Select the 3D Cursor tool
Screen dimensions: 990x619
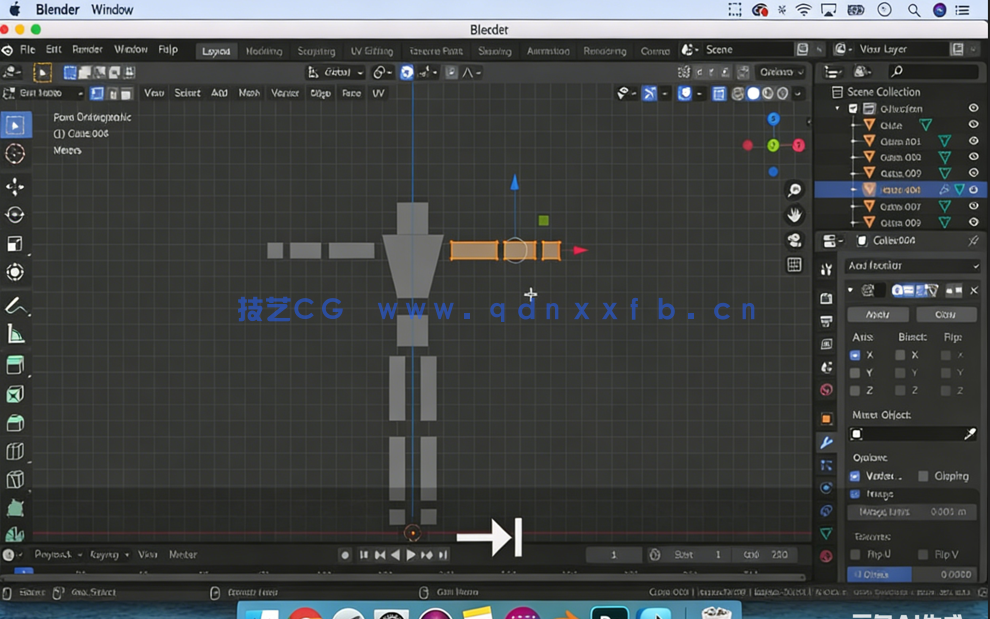tap(15, 153)
